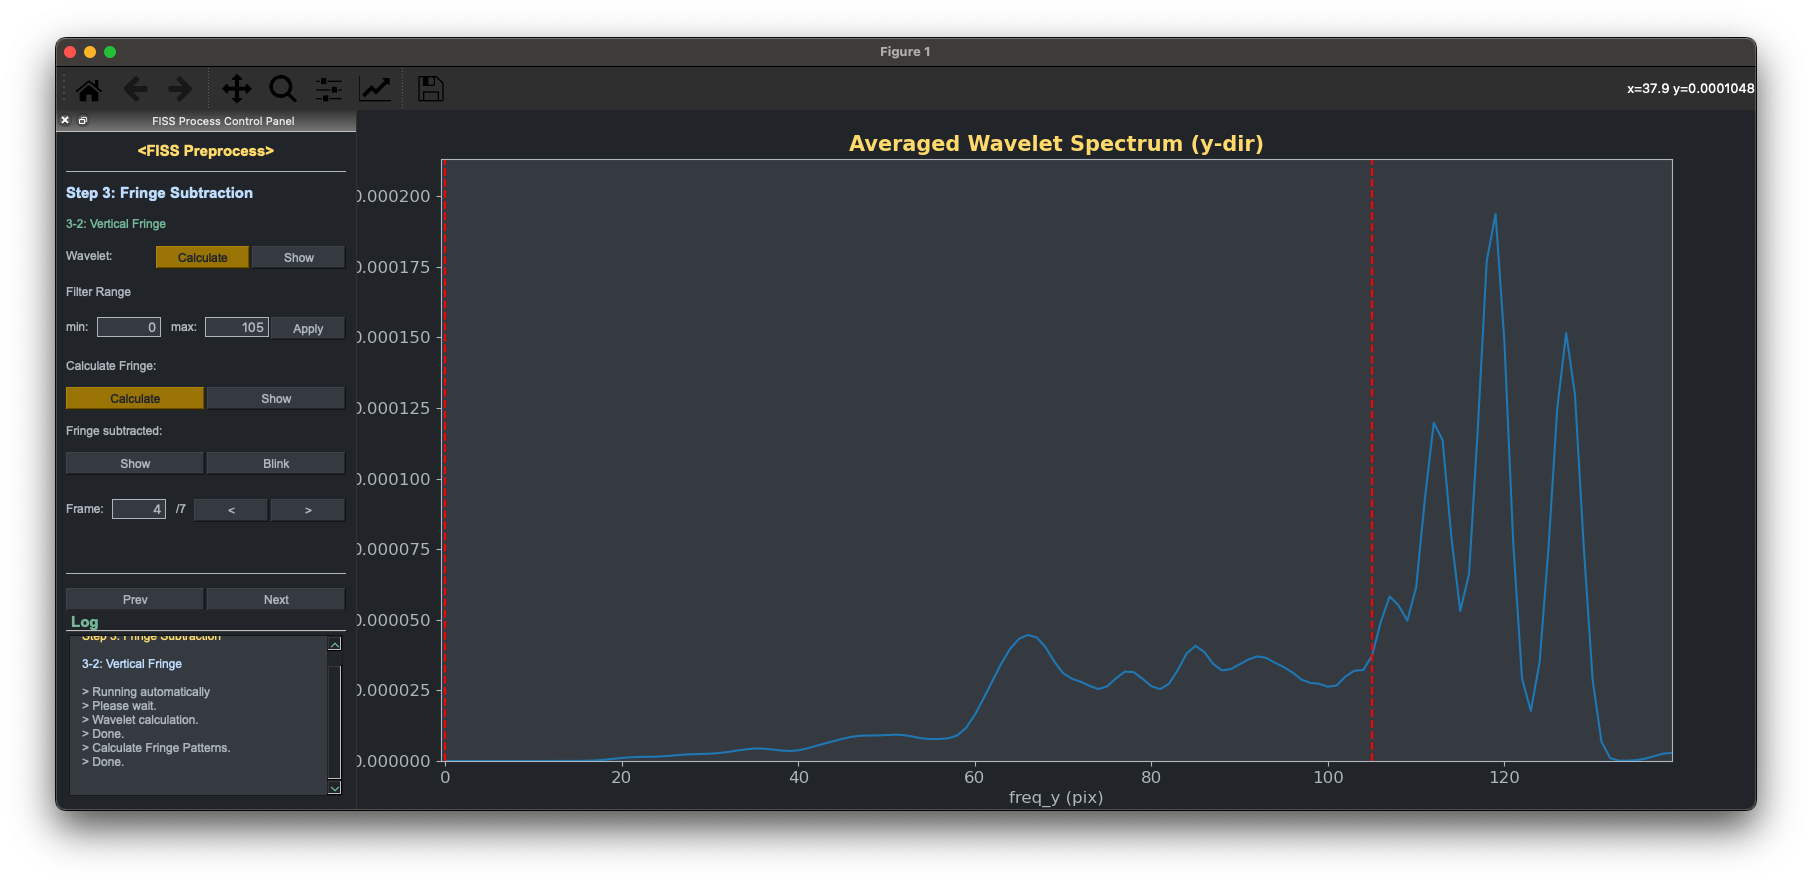Click the macOS green zoom window button

(110, 52)
